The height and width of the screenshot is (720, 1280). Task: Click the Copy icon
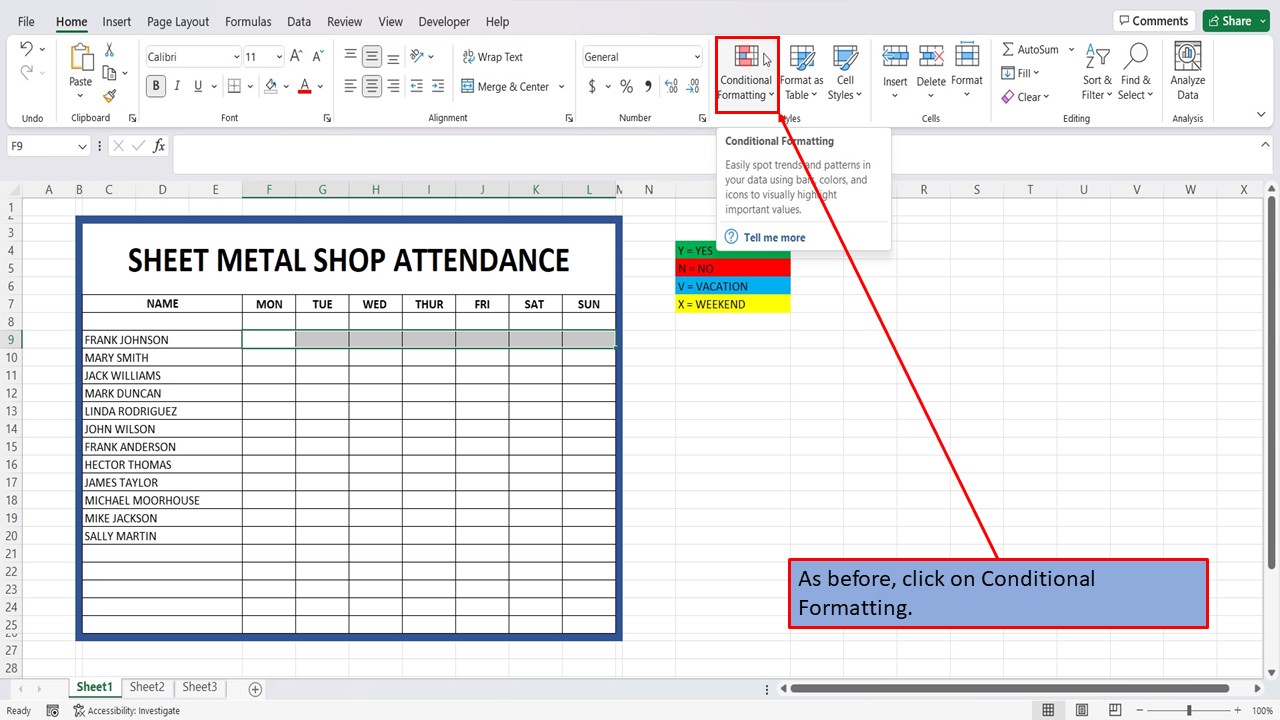tap(110, 73)
